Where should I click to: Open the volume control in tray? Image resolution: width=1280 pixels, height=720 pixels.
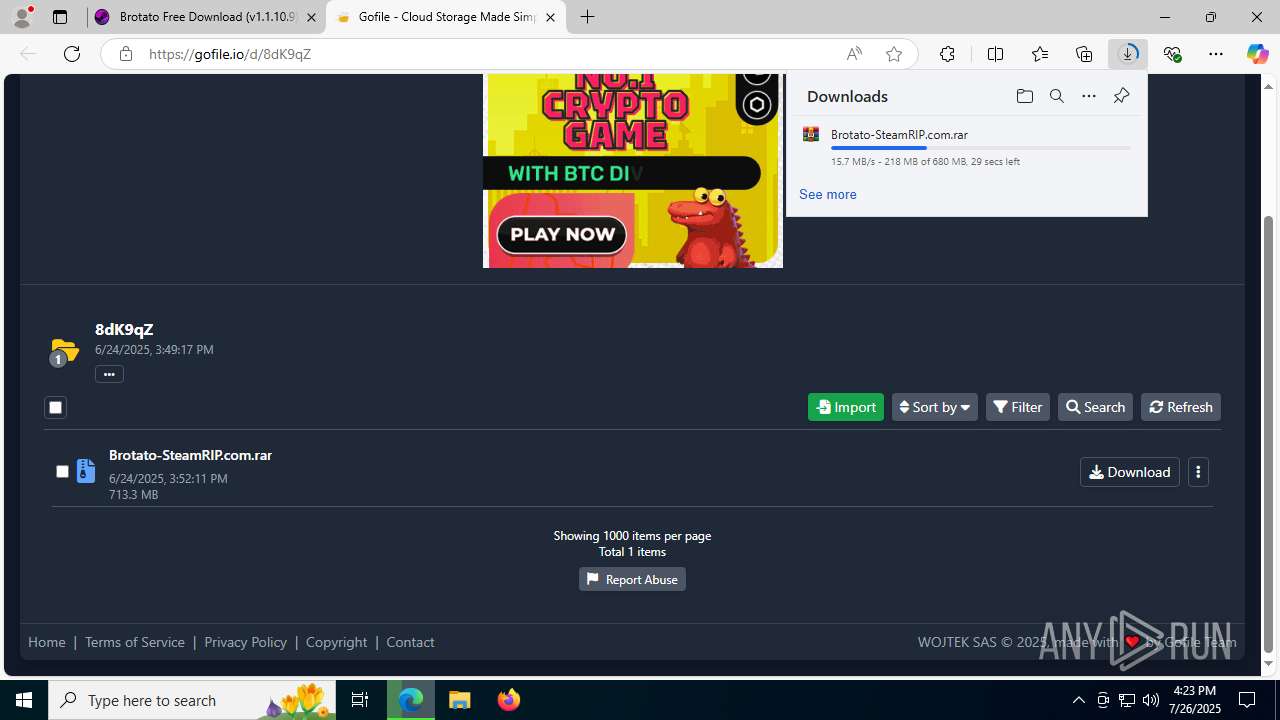[x=1151, y=700]
